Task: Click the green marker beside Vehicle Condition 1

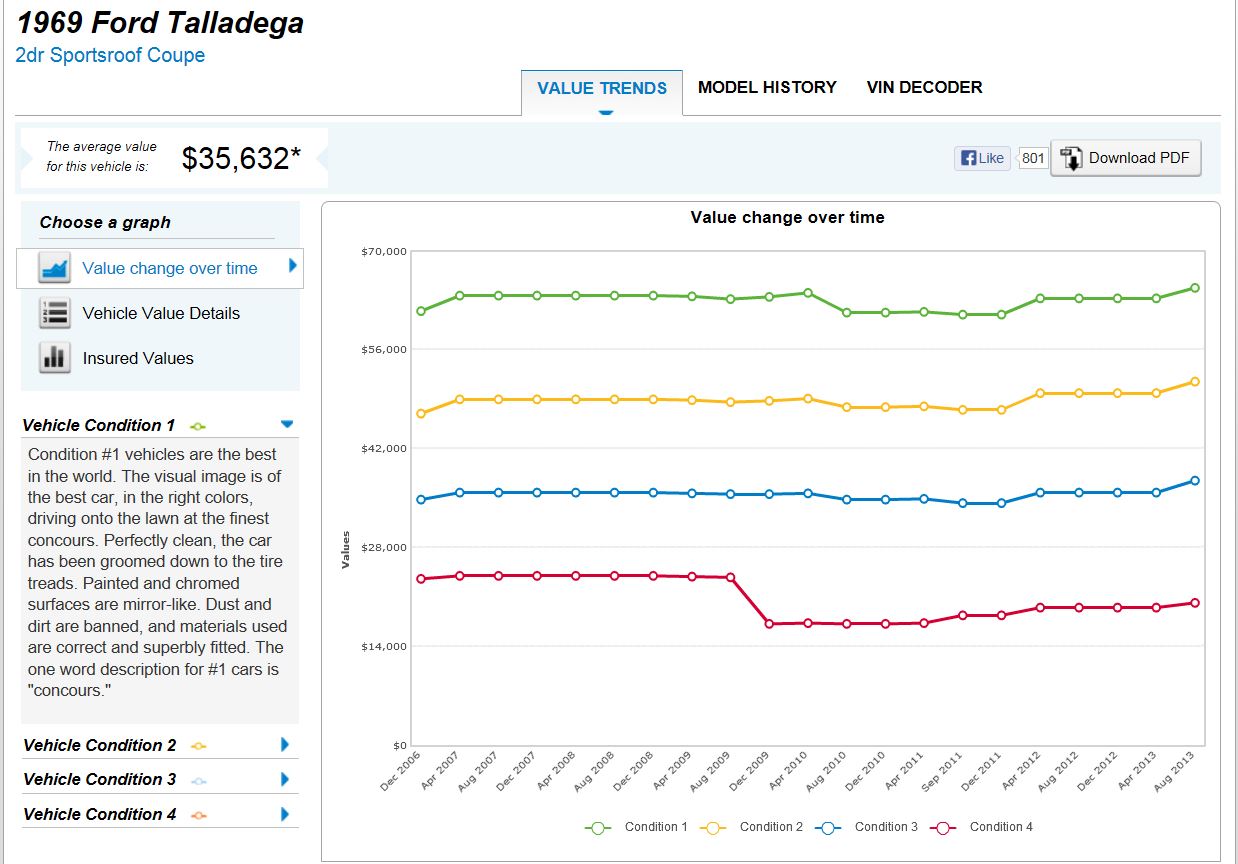Action: (x=198, y=427)
